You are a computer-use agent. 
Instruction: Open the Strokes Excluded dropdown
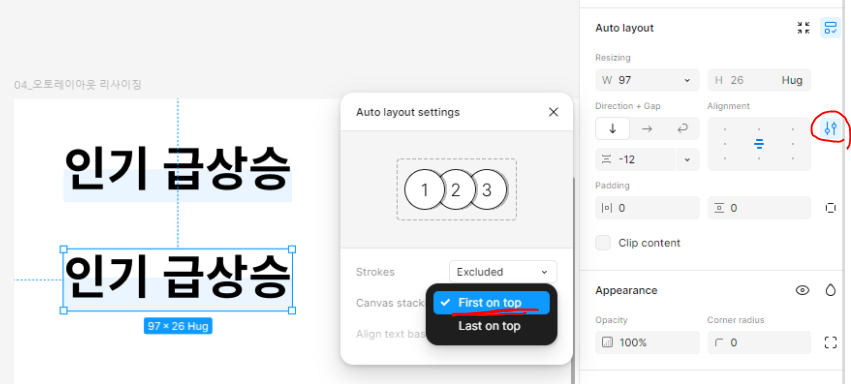click(503, 272)
